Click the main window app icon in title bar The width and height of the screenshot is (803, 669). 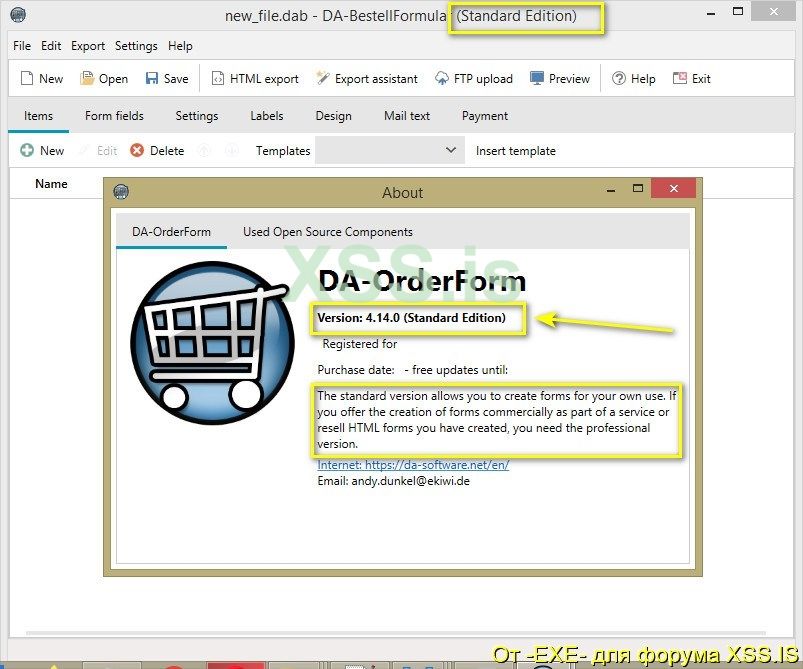pyautogui.click(x=18, y=15)
